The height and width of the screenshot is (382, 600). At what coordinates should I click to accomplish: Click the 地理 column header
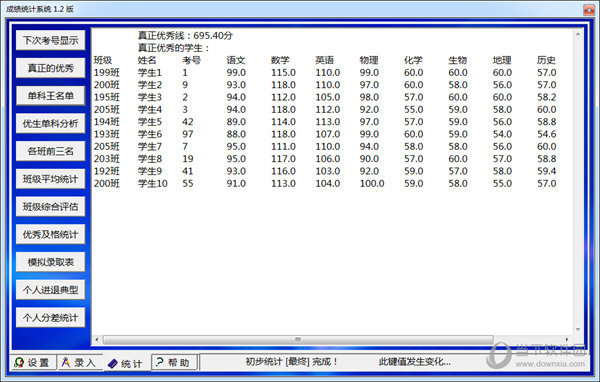click(x=502, y=60)
